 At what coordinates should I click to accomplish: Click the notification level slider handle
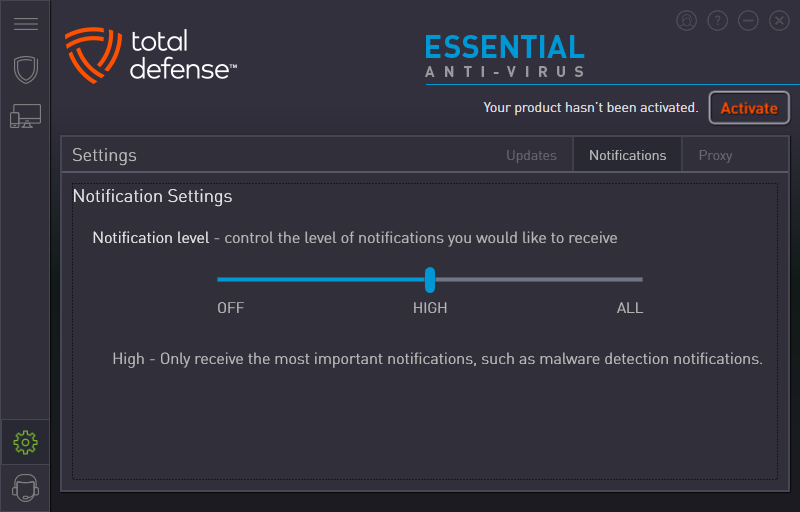[x=430, y=279]
